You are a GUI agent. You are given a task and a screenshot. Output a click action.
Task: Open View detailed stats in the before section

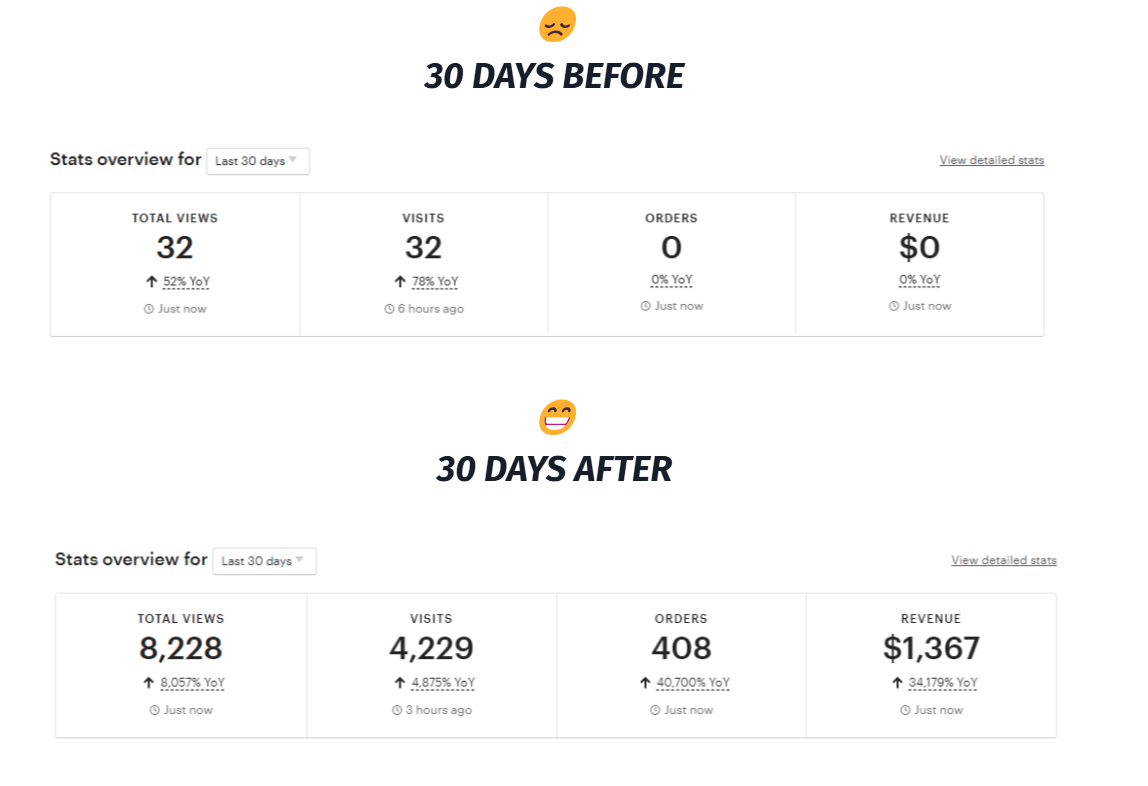991,160
